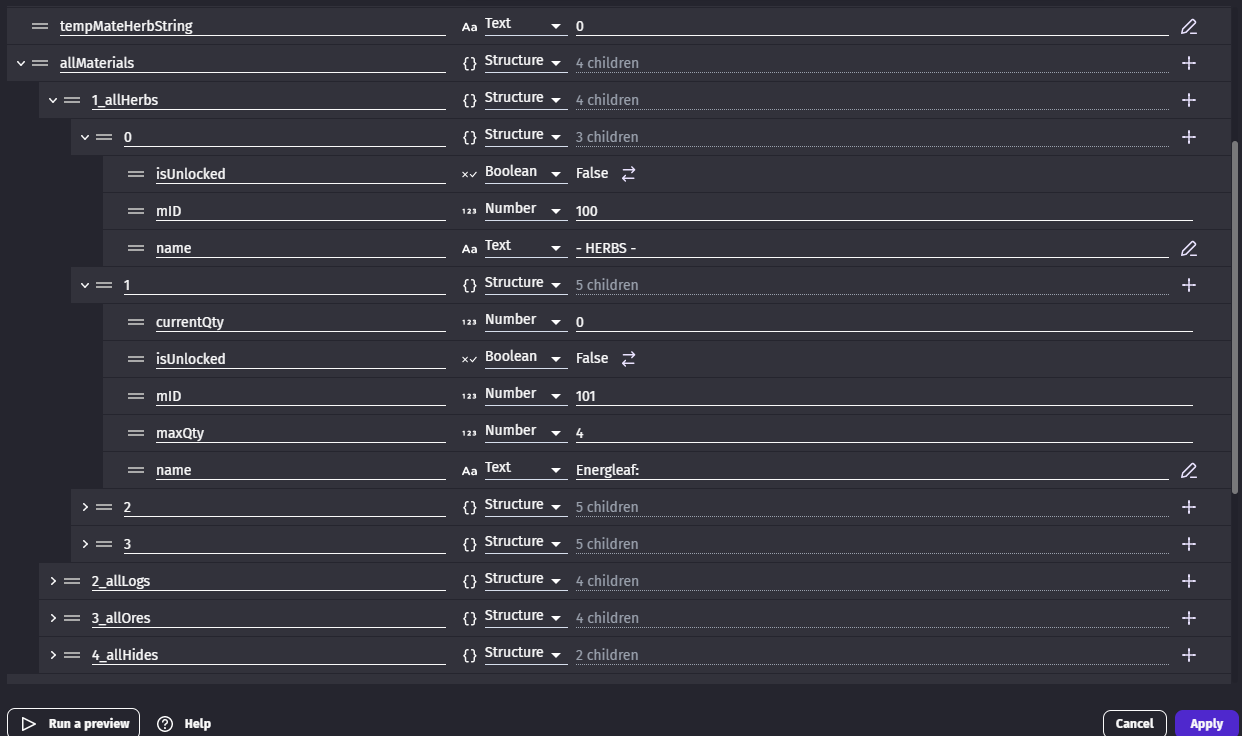1242x736 pixels.
Task: Click the currentQty value field
Action: pos(884,322)
